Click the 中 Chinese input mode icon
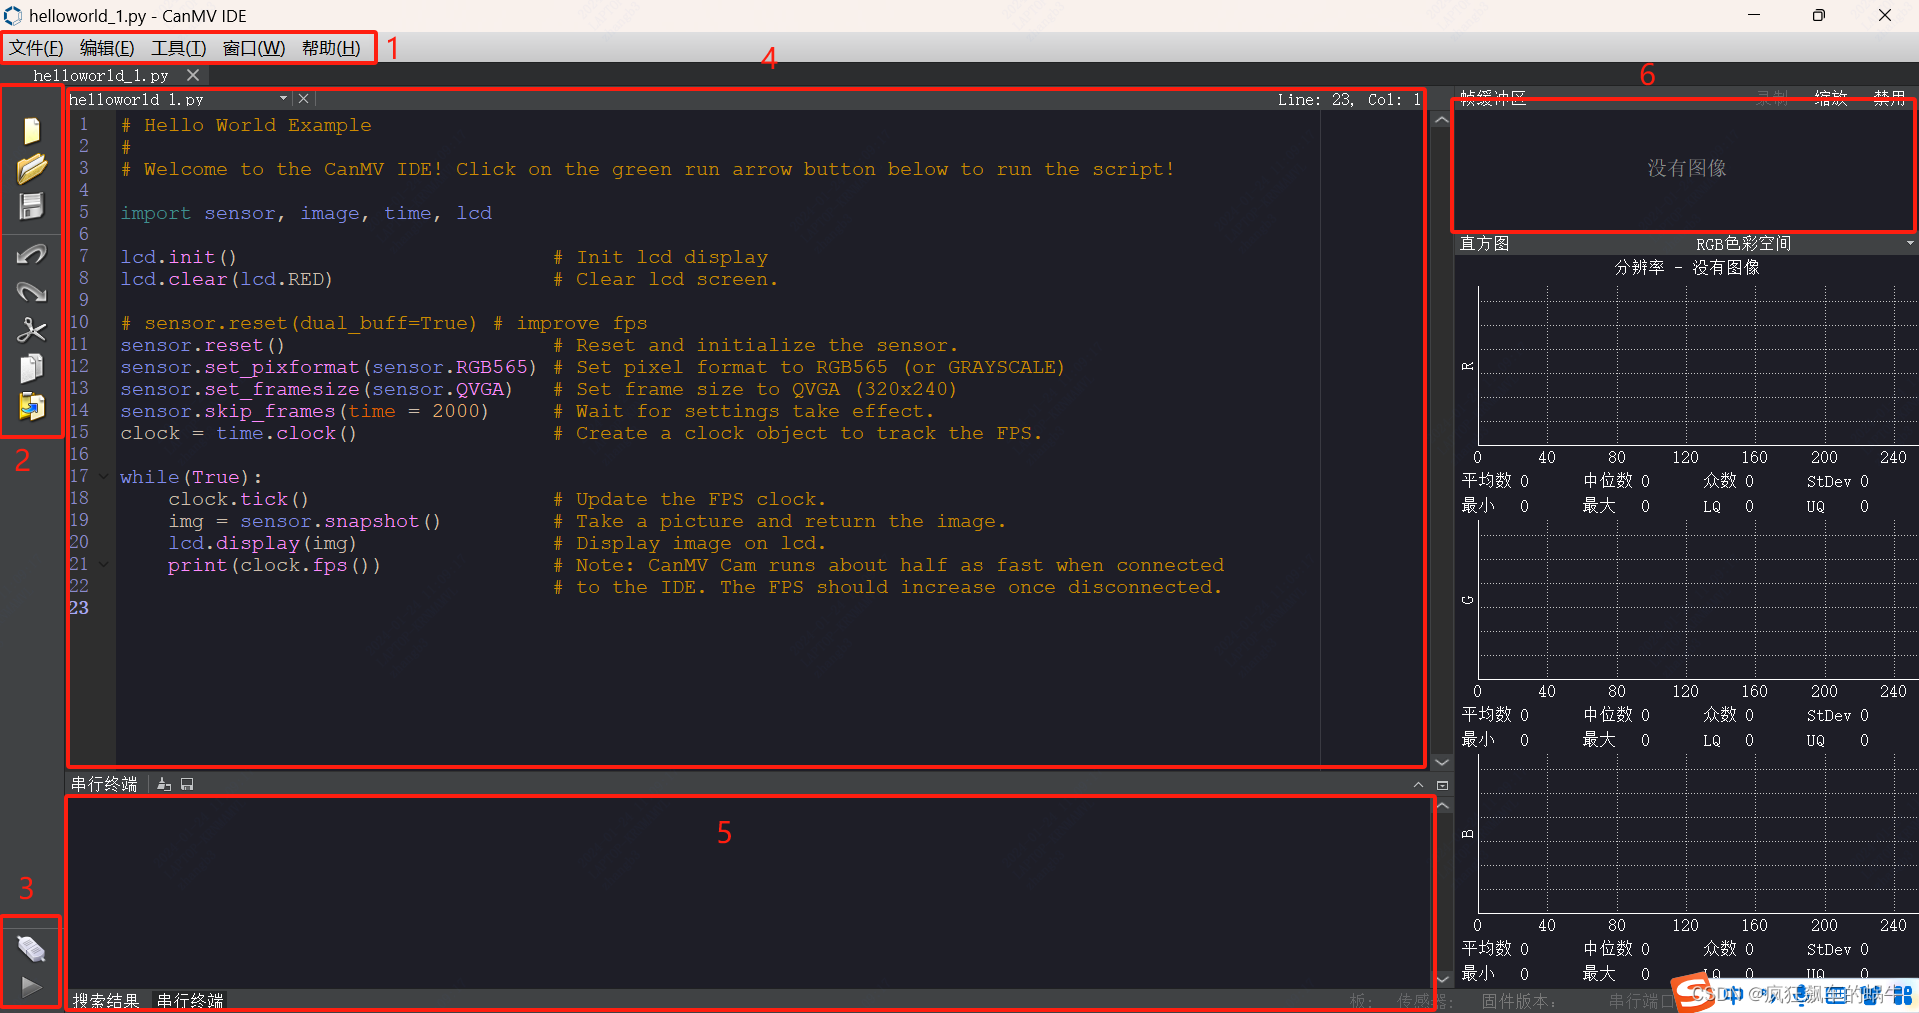 1735,995
